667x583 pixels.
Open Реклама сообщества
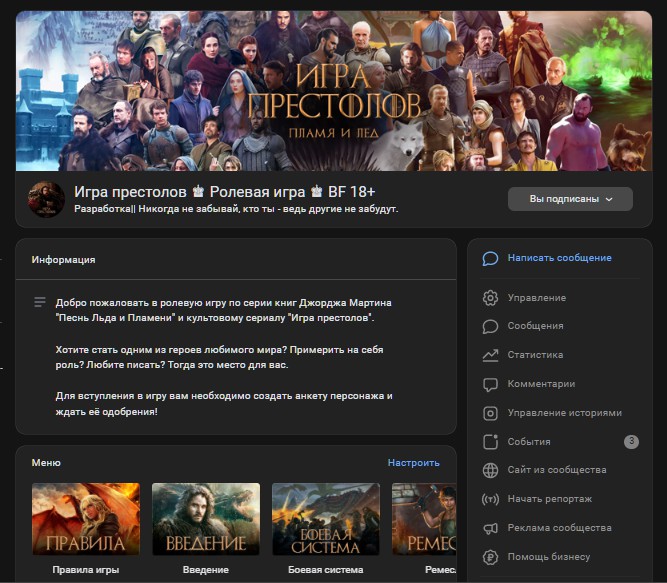560,528
